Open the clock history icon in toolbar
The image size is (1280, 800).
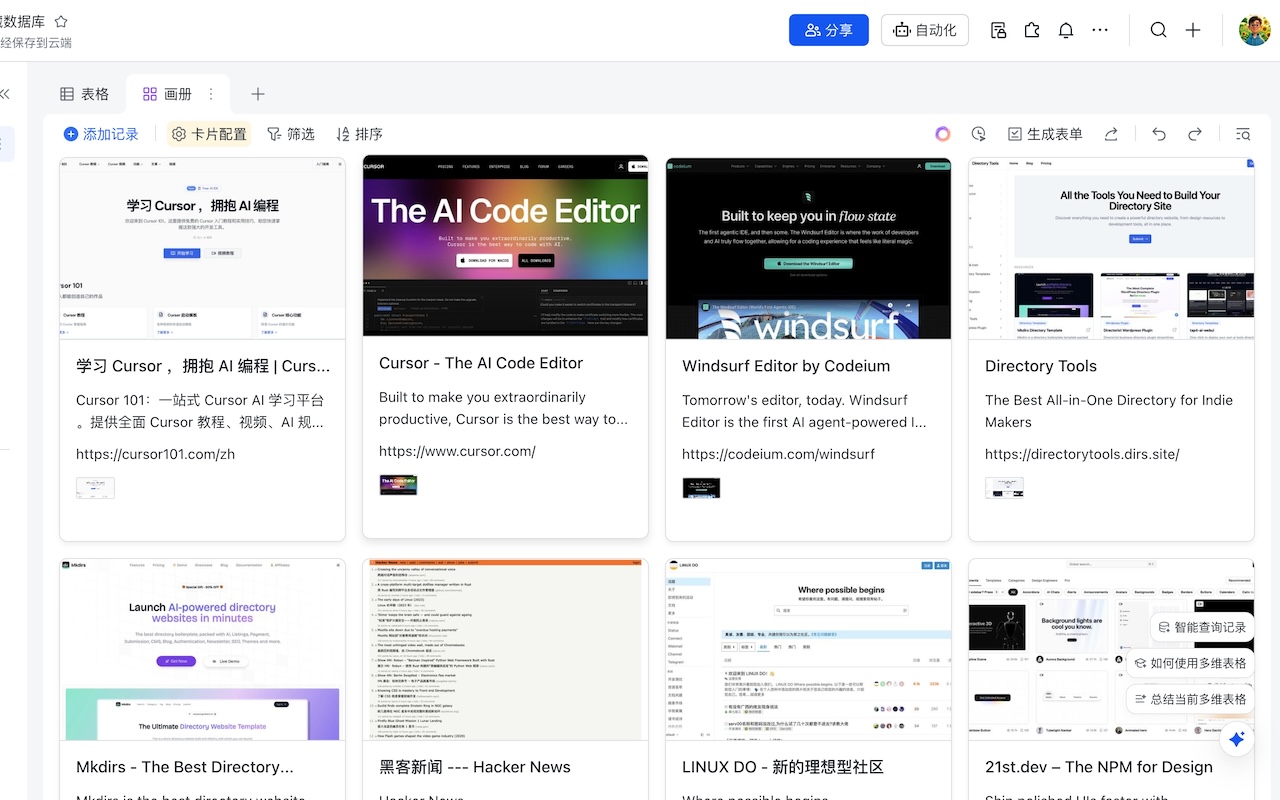[978, 134]
